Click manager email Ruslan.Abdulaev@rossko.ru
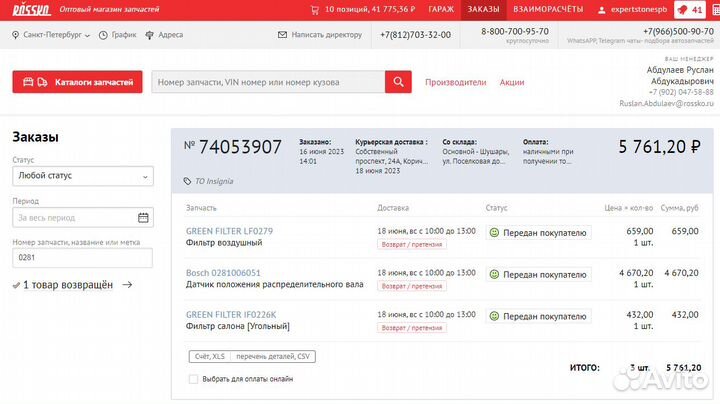 666,104
